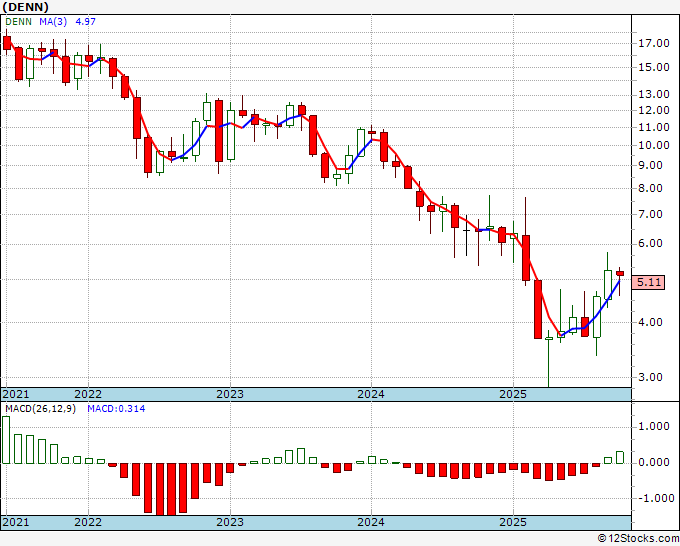Screen dimensions: 680x546
Task: Click the 11.00 price axis label
Action: pos(654,127)
